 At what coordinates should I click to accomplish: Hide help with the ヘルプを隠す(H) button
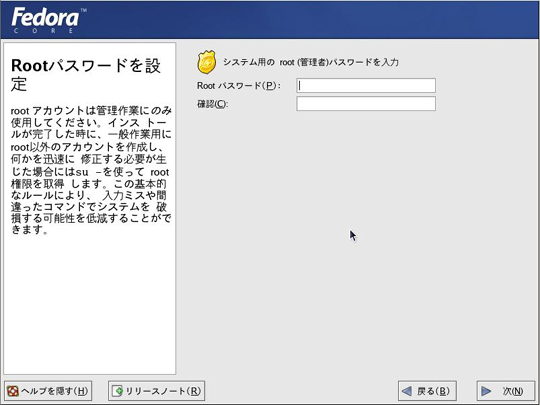pos(48,391)
